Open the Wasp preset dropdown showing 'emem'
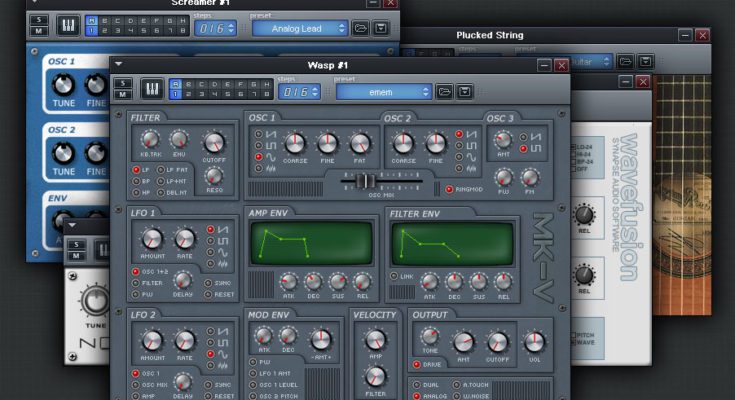The image size is (735, 400). [384, 91]
